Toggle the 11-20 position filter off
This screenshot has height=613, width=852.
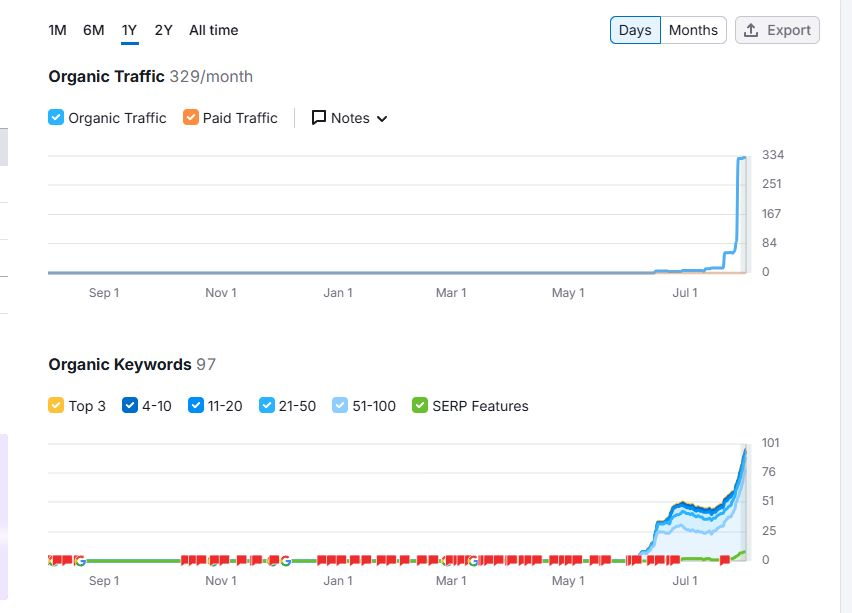pos(196,405)
